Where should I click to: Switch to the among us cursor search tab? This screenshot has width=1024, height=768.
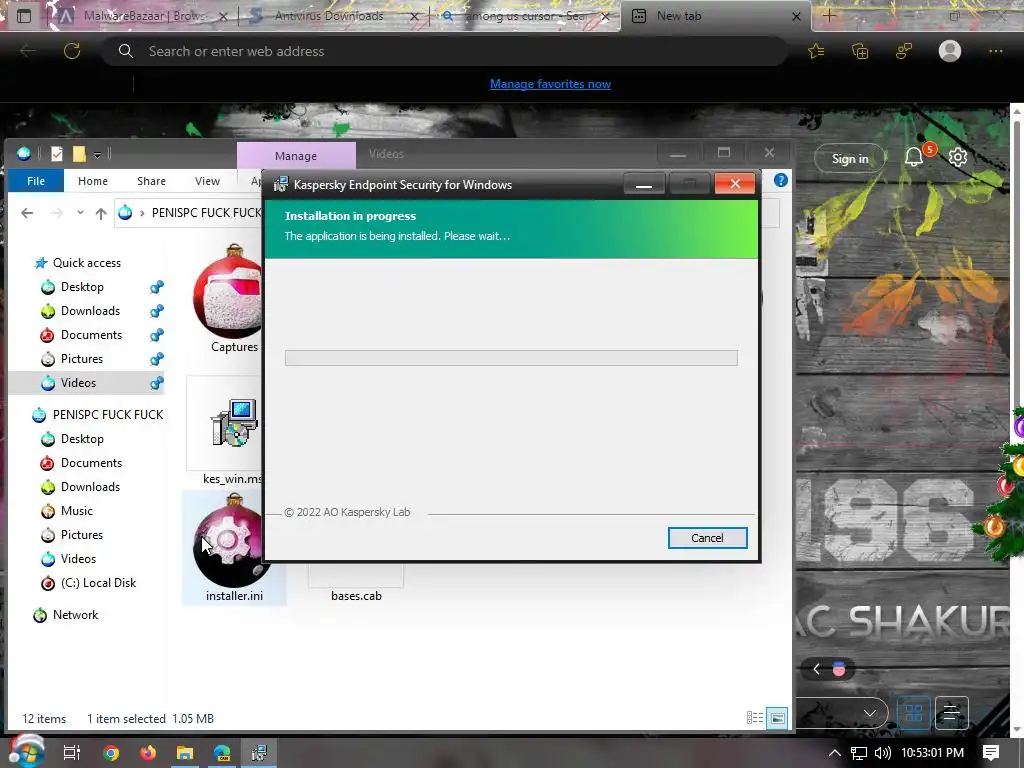pyautogui.click(x=522, y=16)
